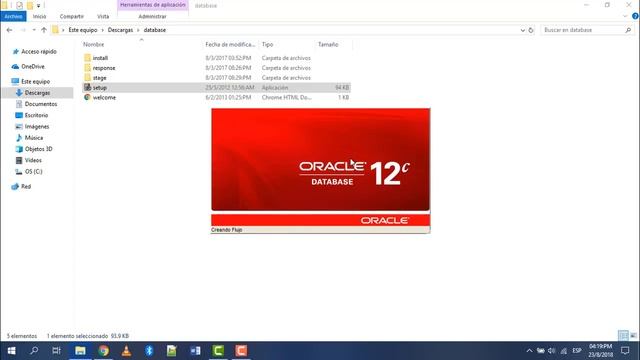
Task: Click the setup application icon
Action: point(87,87)
